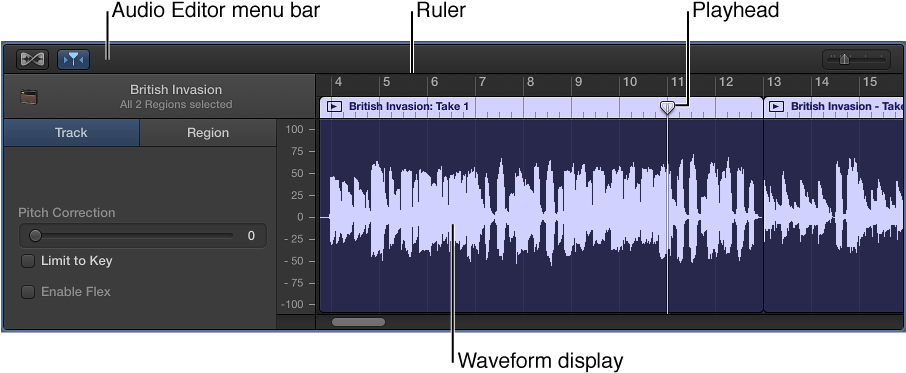This screenshot has height=373, width=906.
Task: Click bar 8 on the ruler
Action: [x=530, y=82]
